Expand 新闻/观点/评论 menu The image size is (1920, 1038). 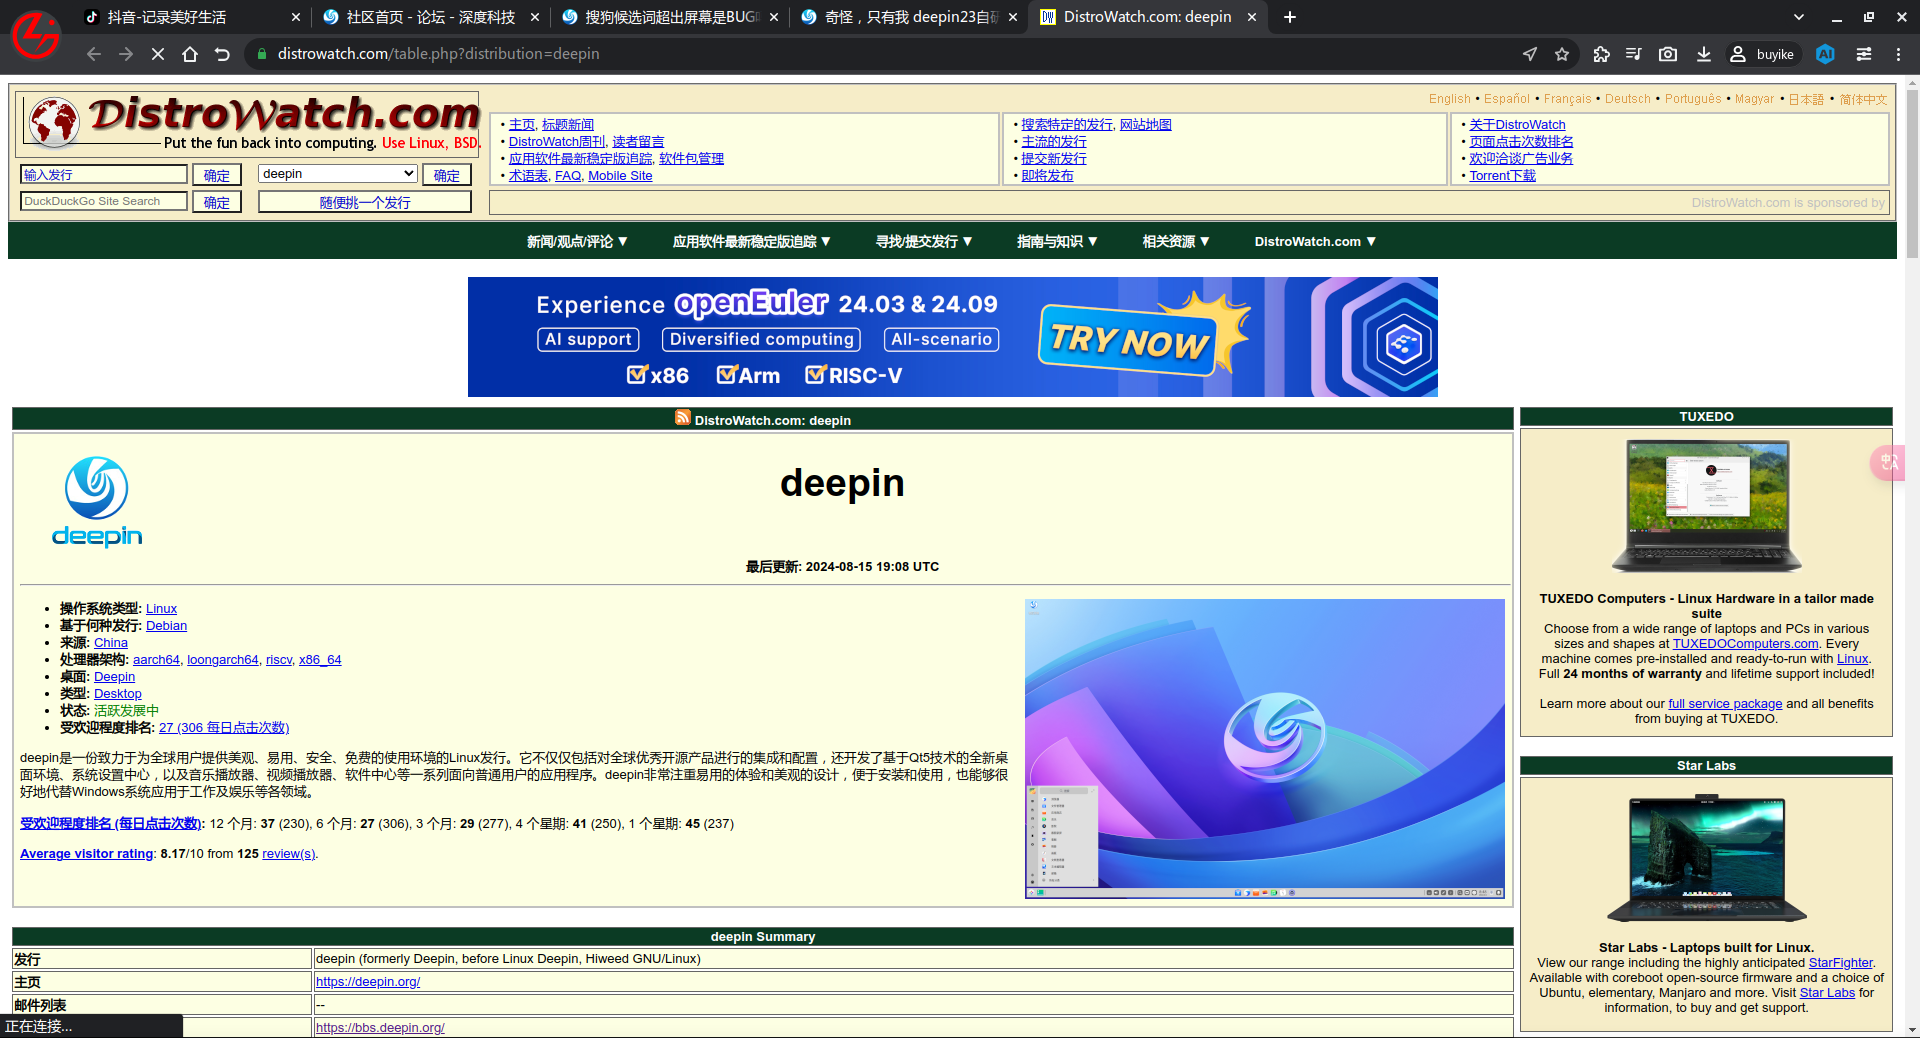pyautogui.click(x=577, y=241)
